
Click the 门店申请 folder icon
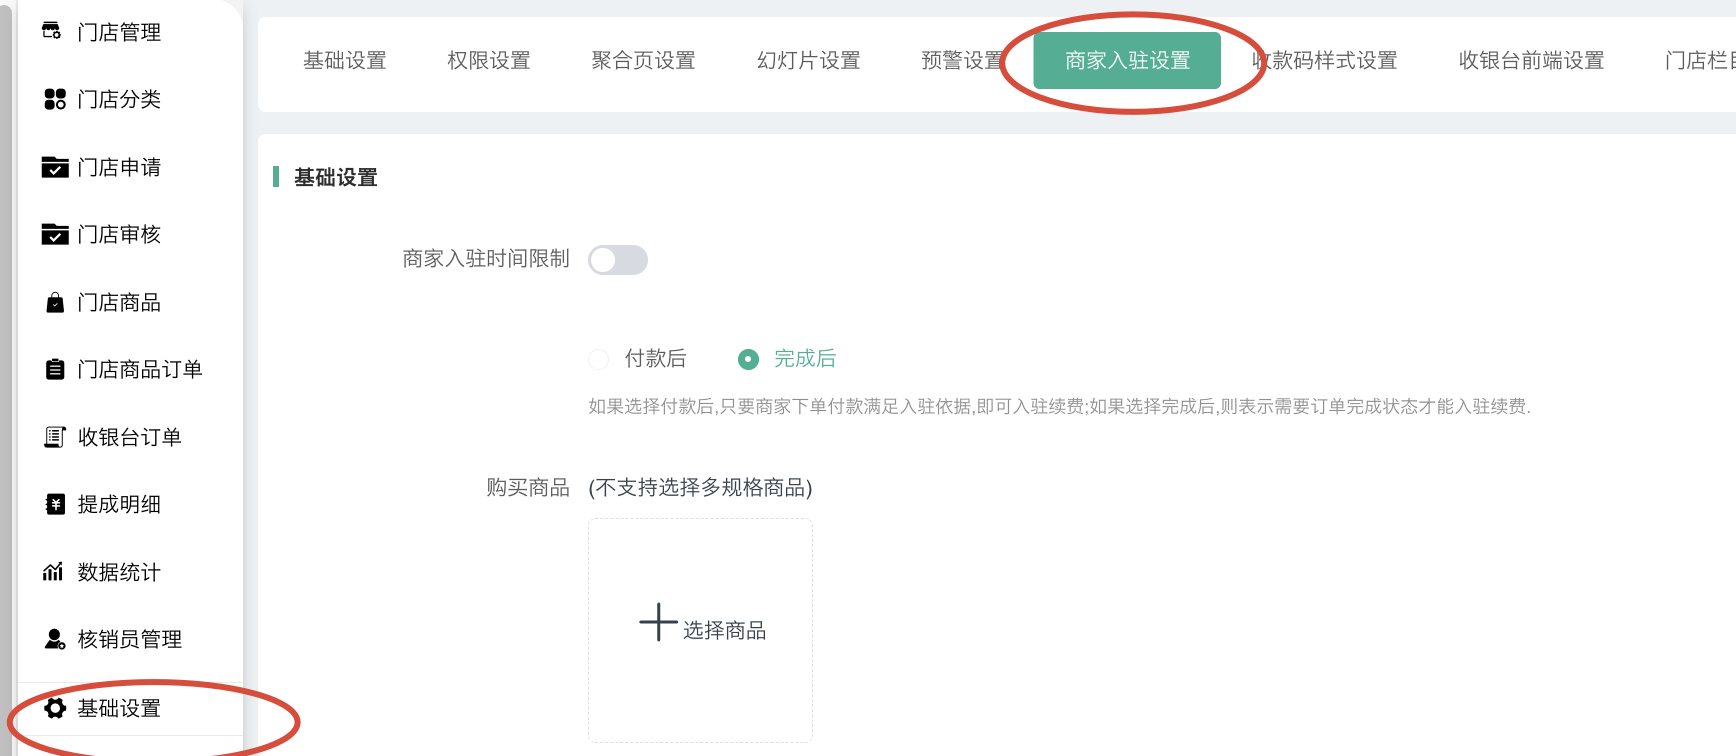[54, 167]
